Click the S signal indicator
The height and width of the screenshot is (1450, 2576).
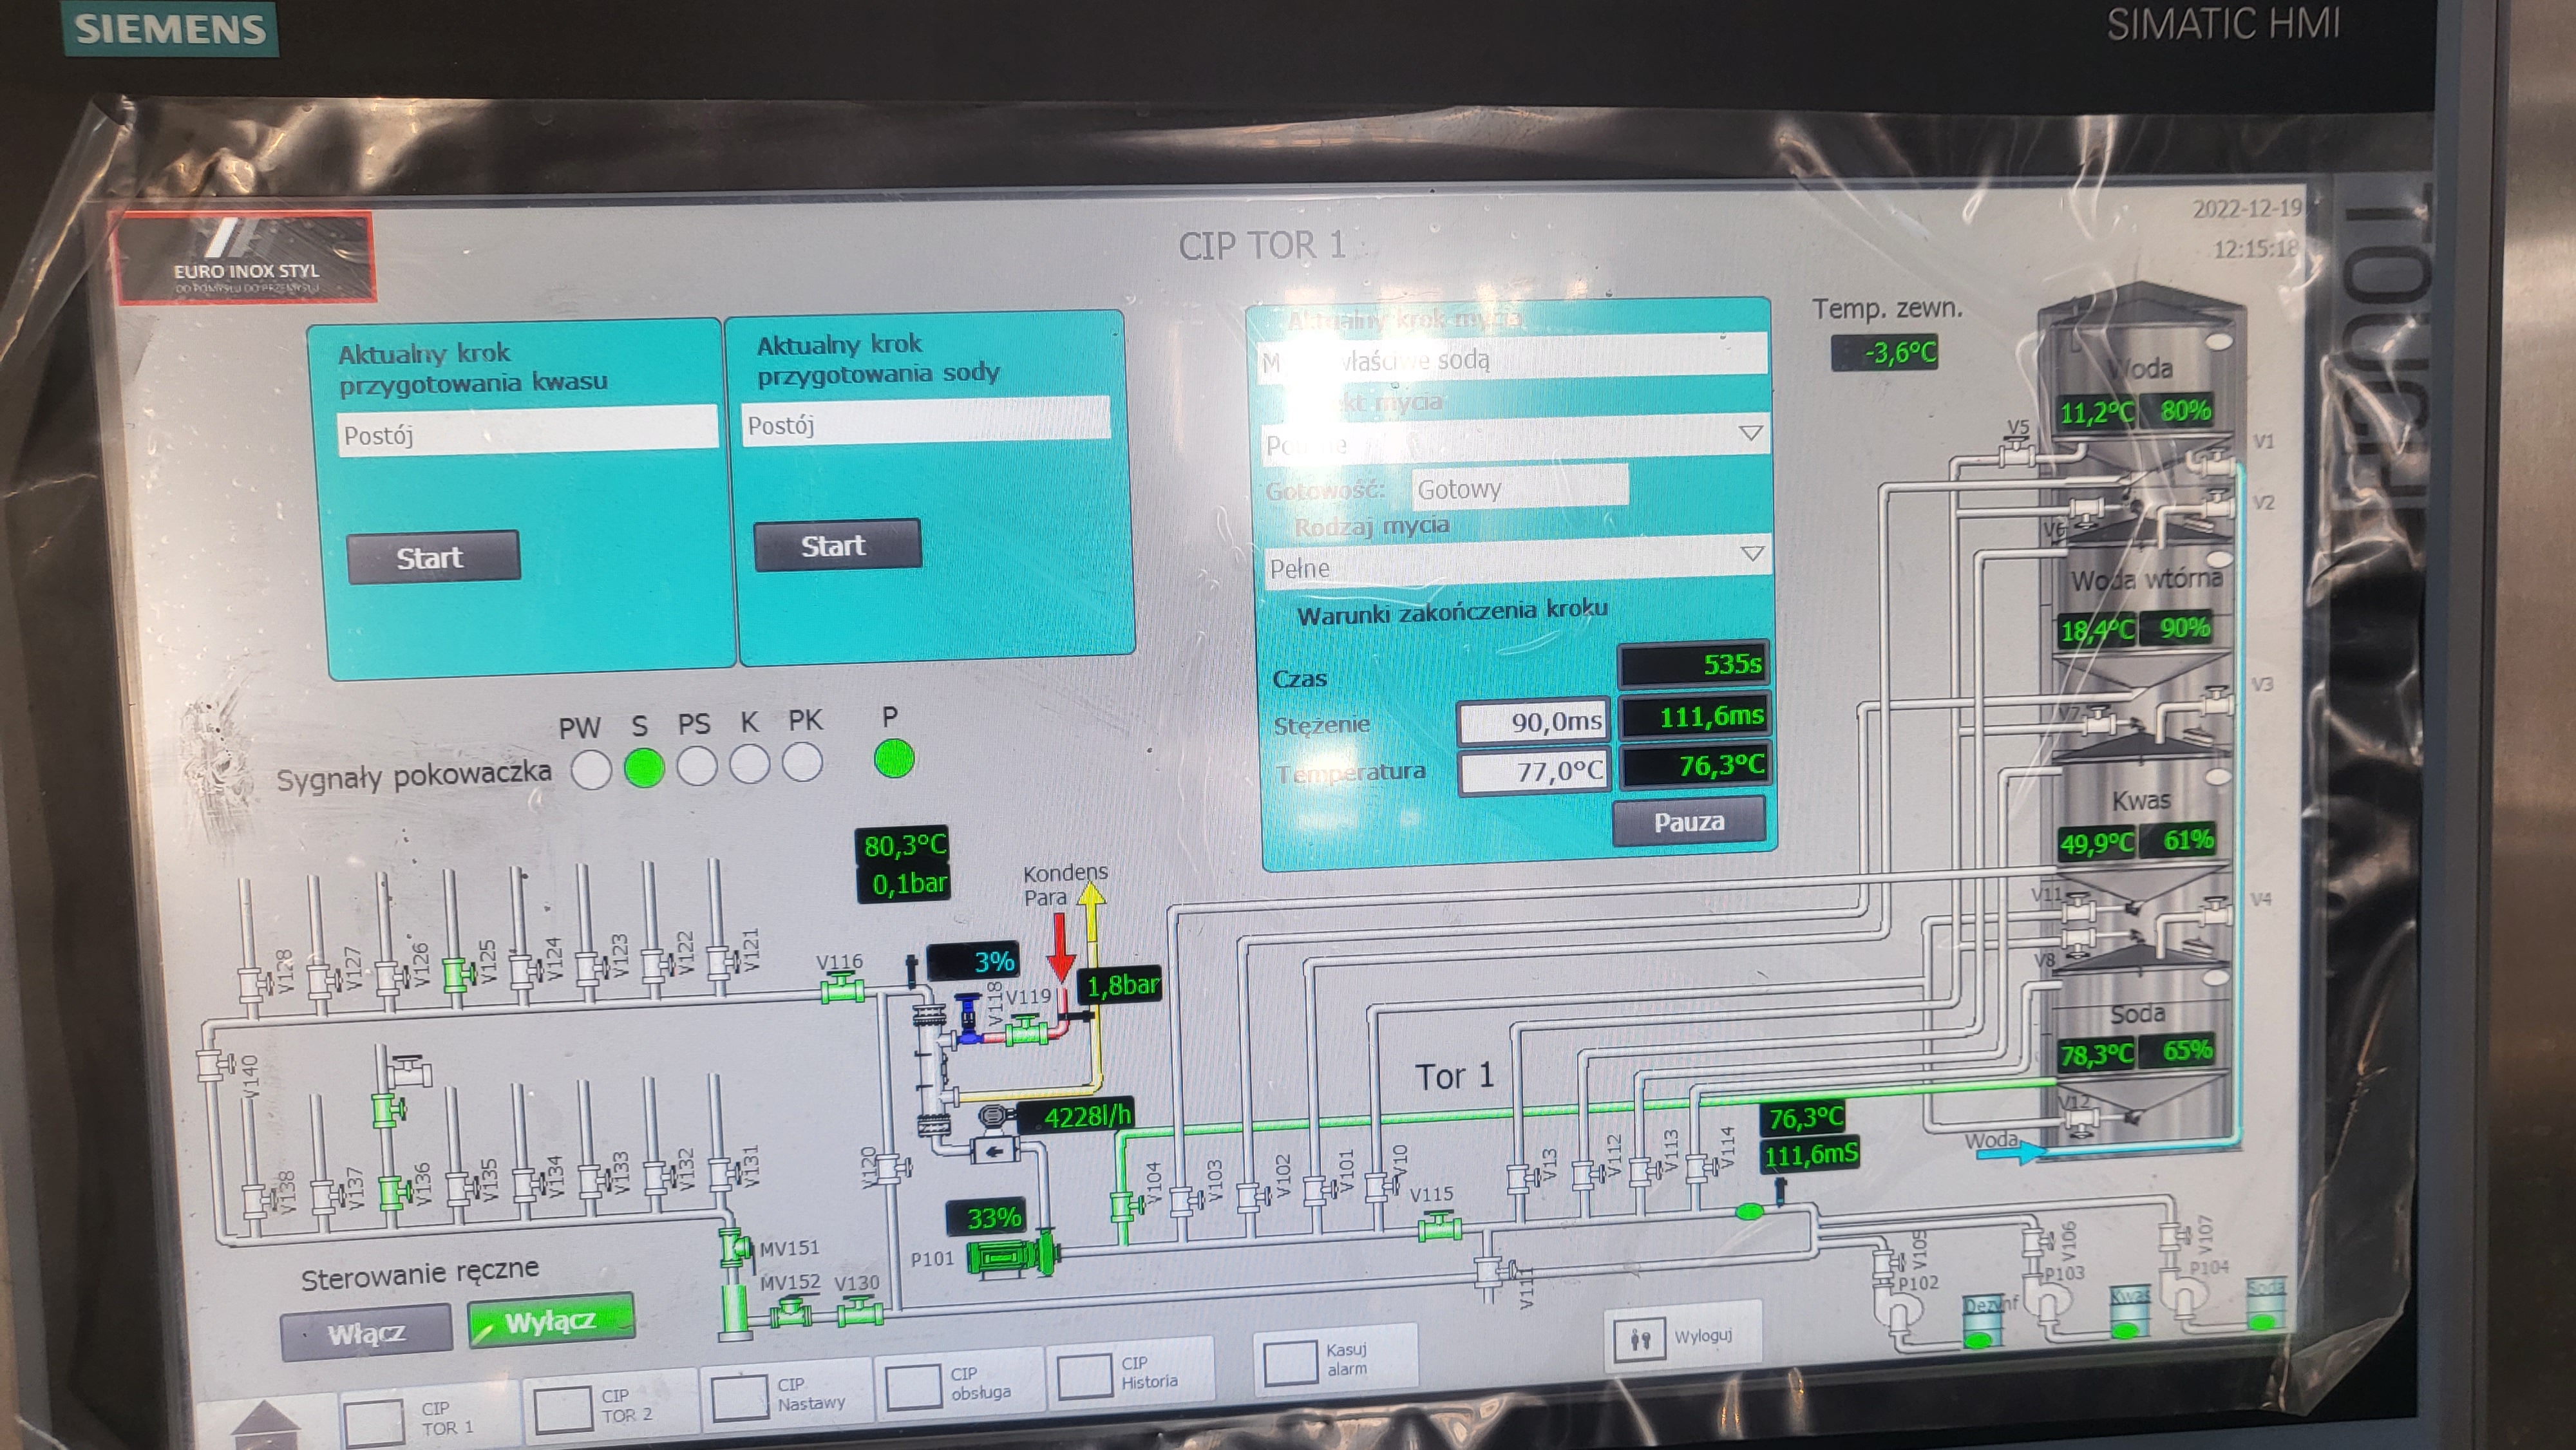pyautogui.click(x=644, y=767)
